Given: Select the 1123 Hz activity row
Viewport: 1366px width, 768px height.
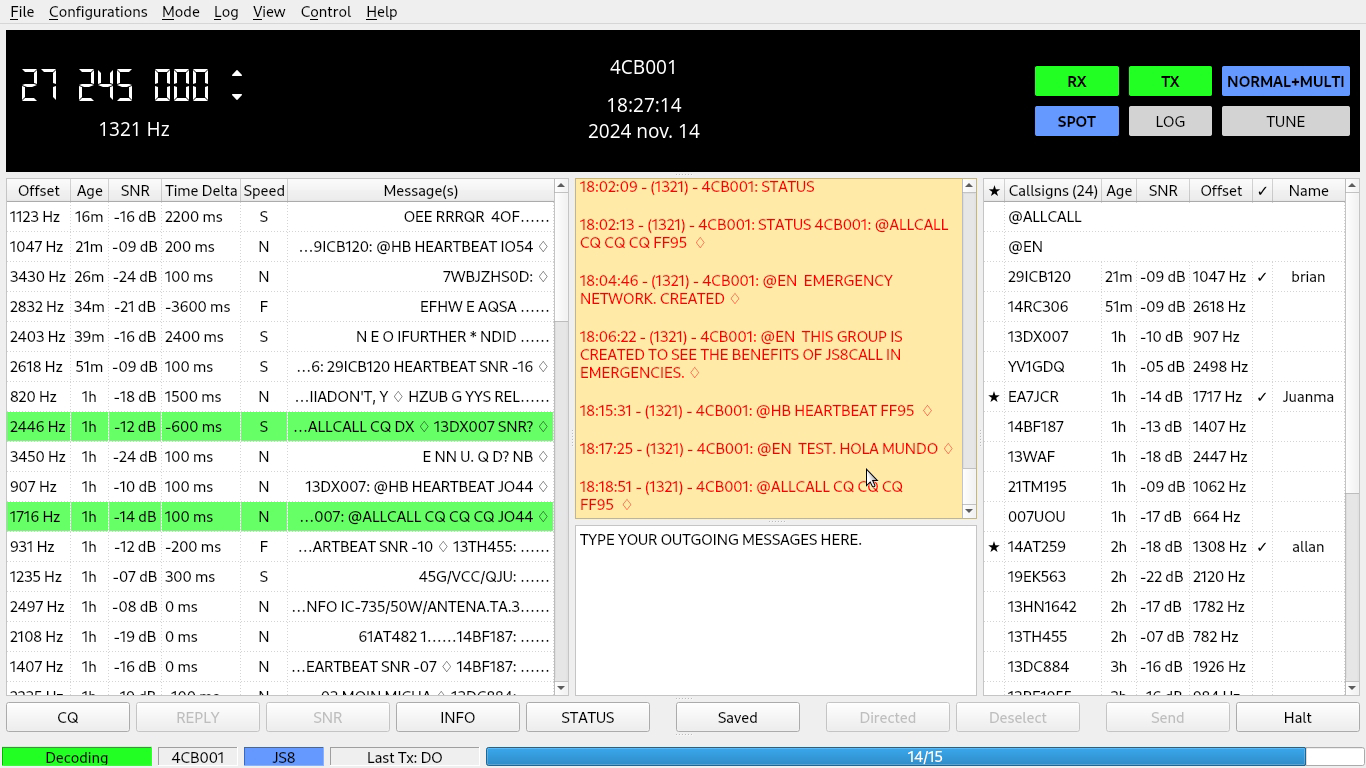Looking at the screenshot, I should coord(280,217).
